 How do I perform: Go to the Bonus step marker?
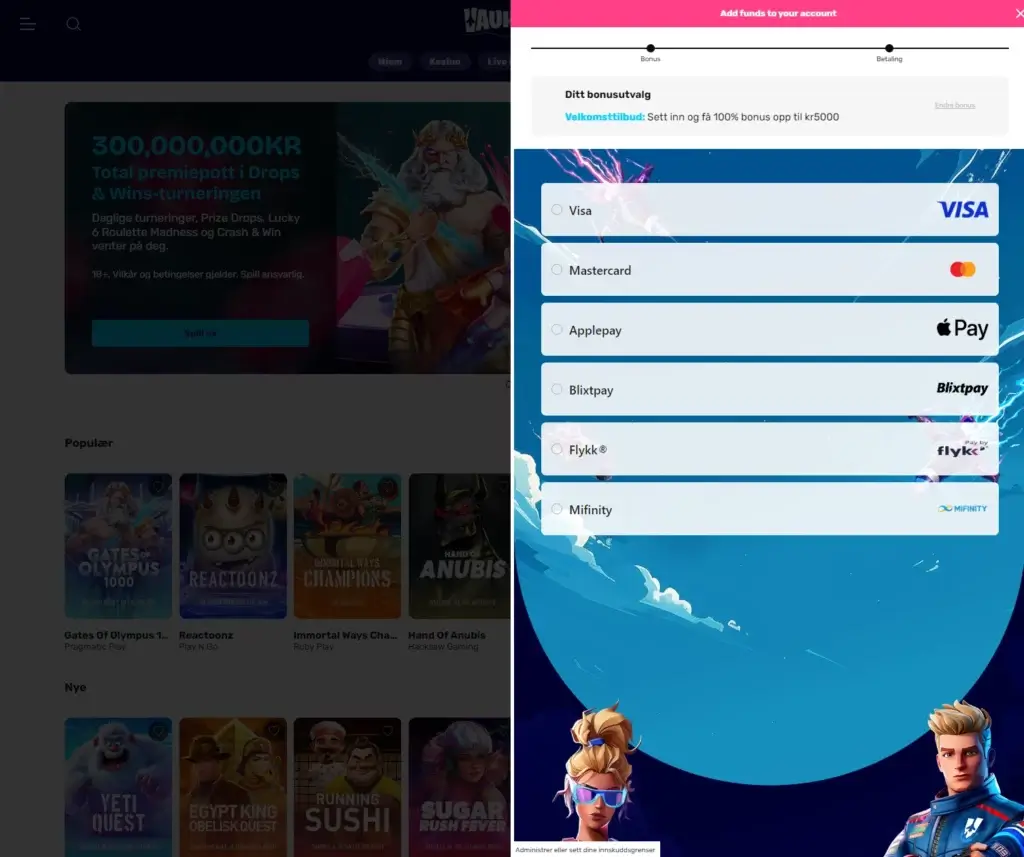pos(650,48)
